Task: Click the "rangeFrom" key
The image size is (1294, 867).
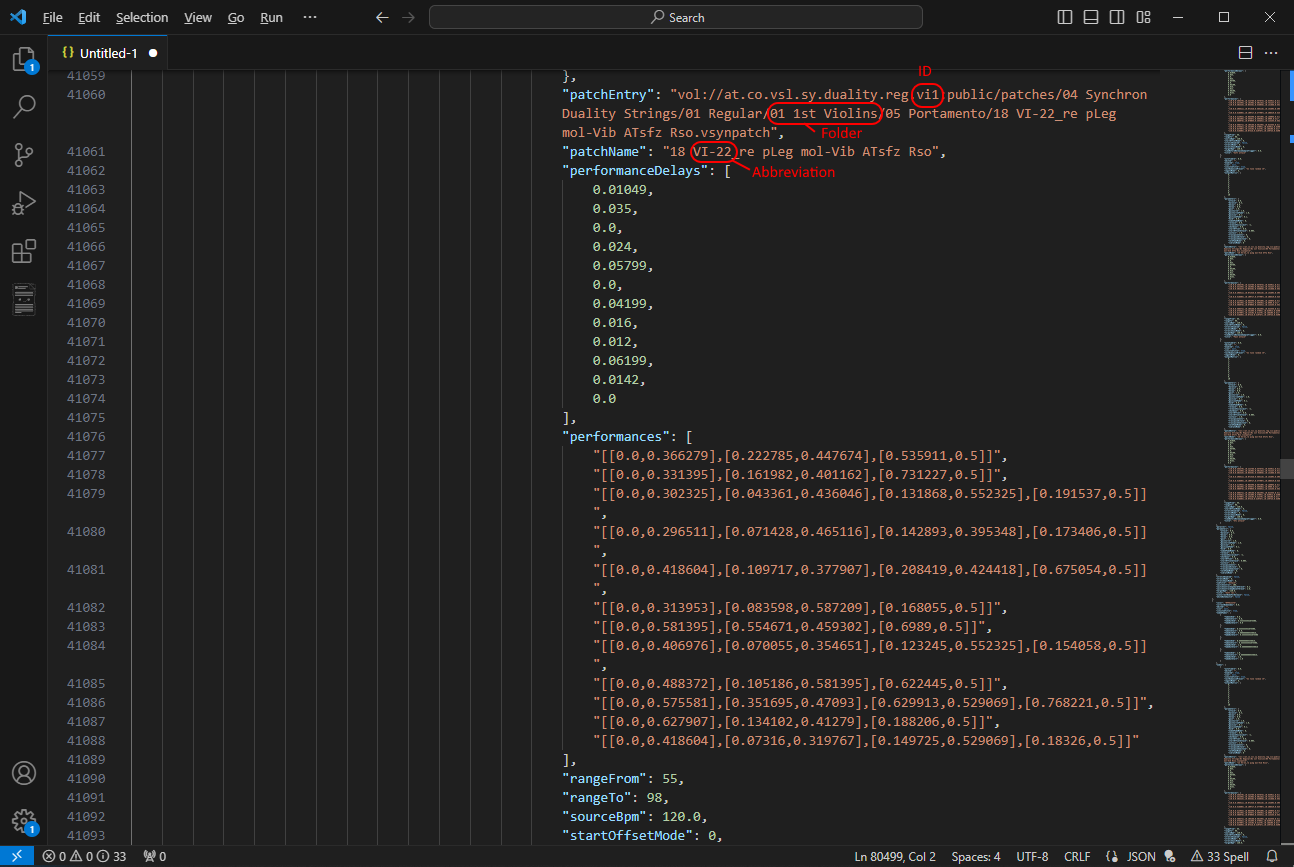Action: (605, 779)
